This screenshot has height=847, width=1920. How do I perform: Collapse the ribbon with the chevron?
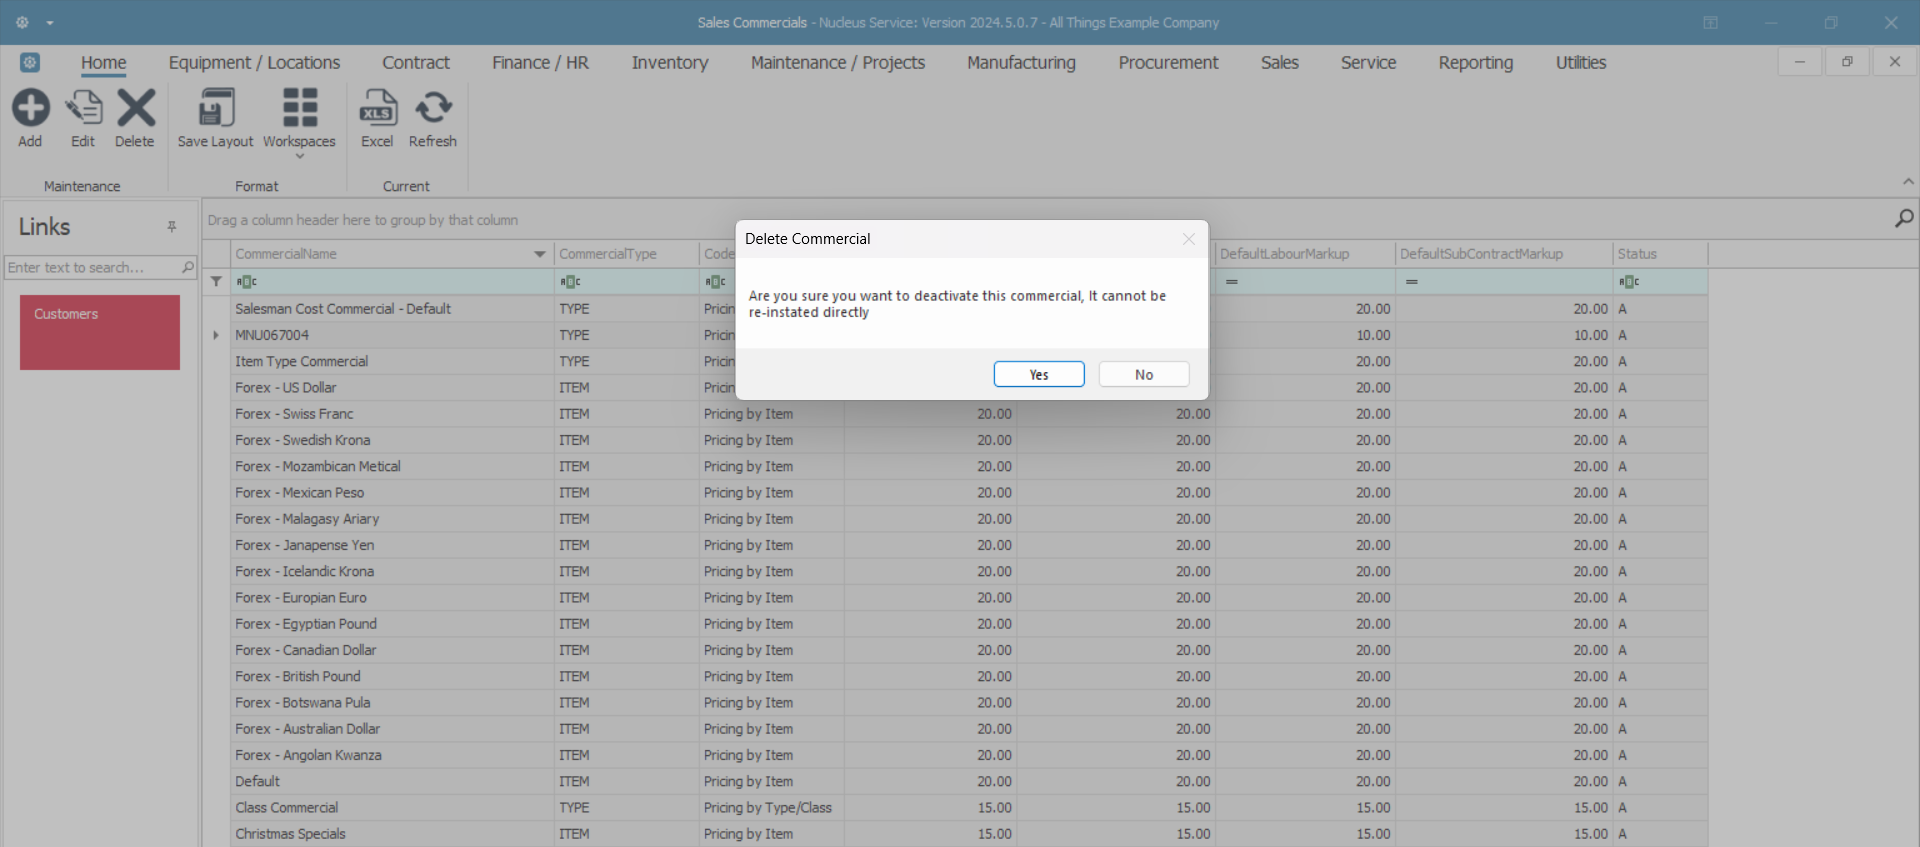point(1908,182)
